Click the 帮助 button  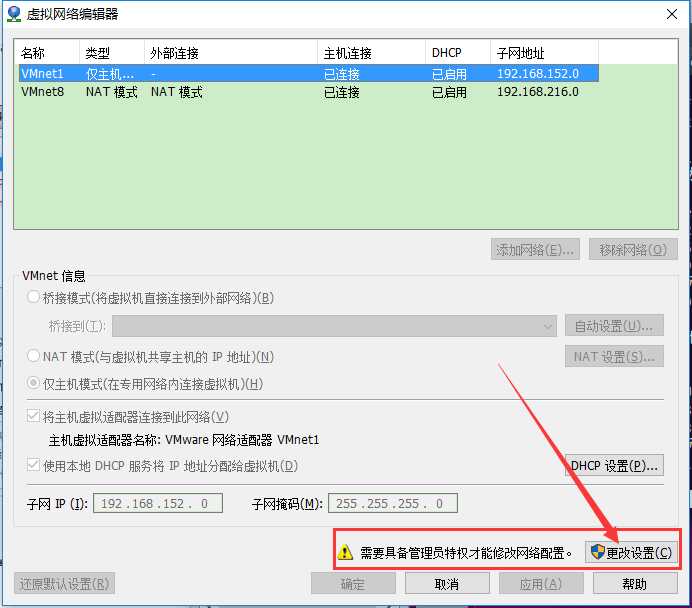pyautogui.click(x=635, y=584)
